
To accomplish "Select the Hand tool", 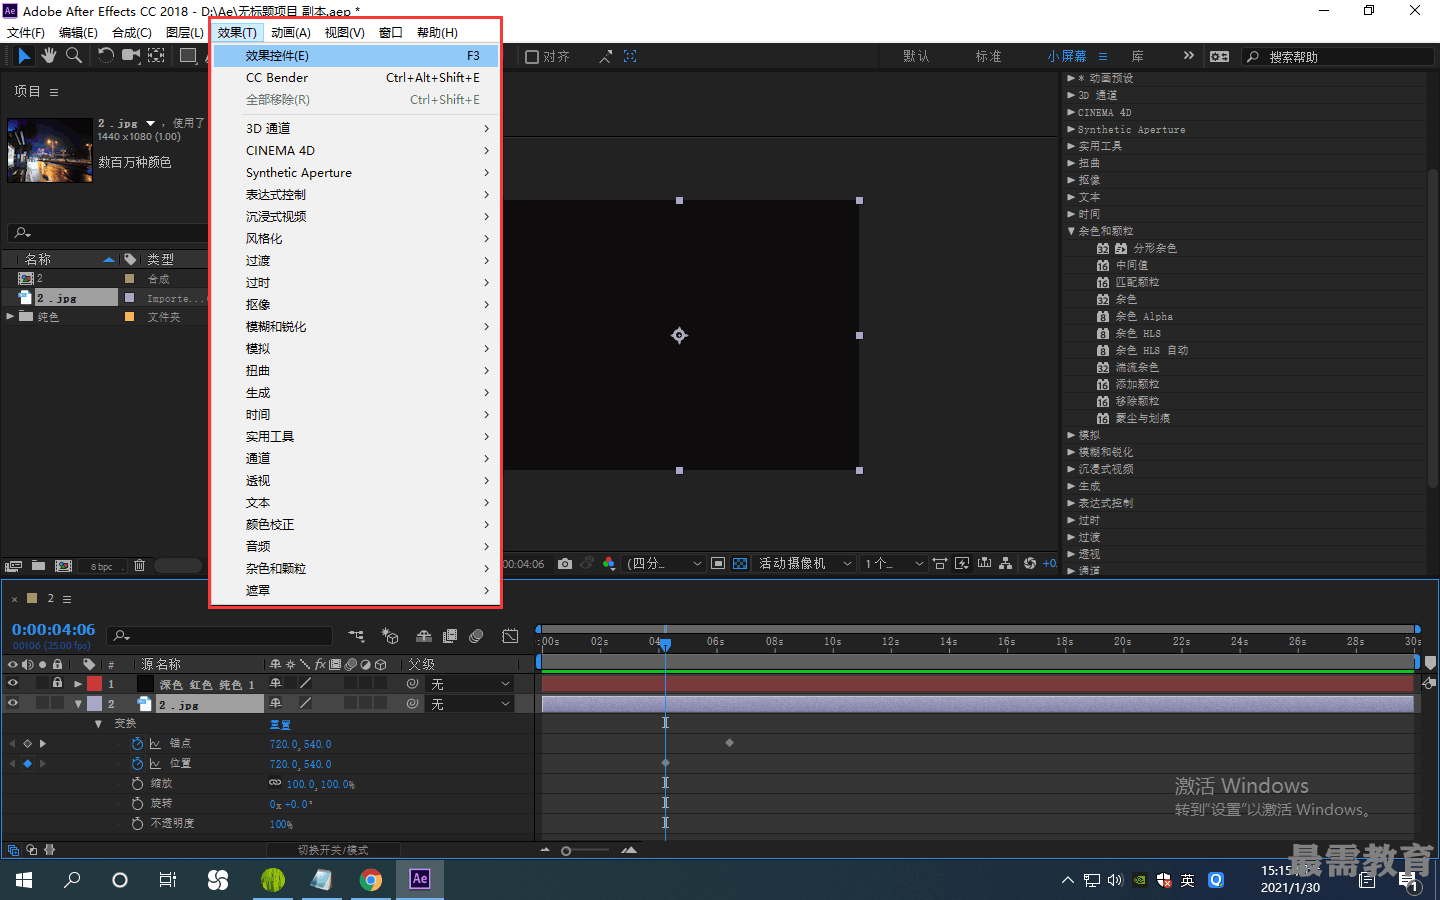I will [48, 56].
